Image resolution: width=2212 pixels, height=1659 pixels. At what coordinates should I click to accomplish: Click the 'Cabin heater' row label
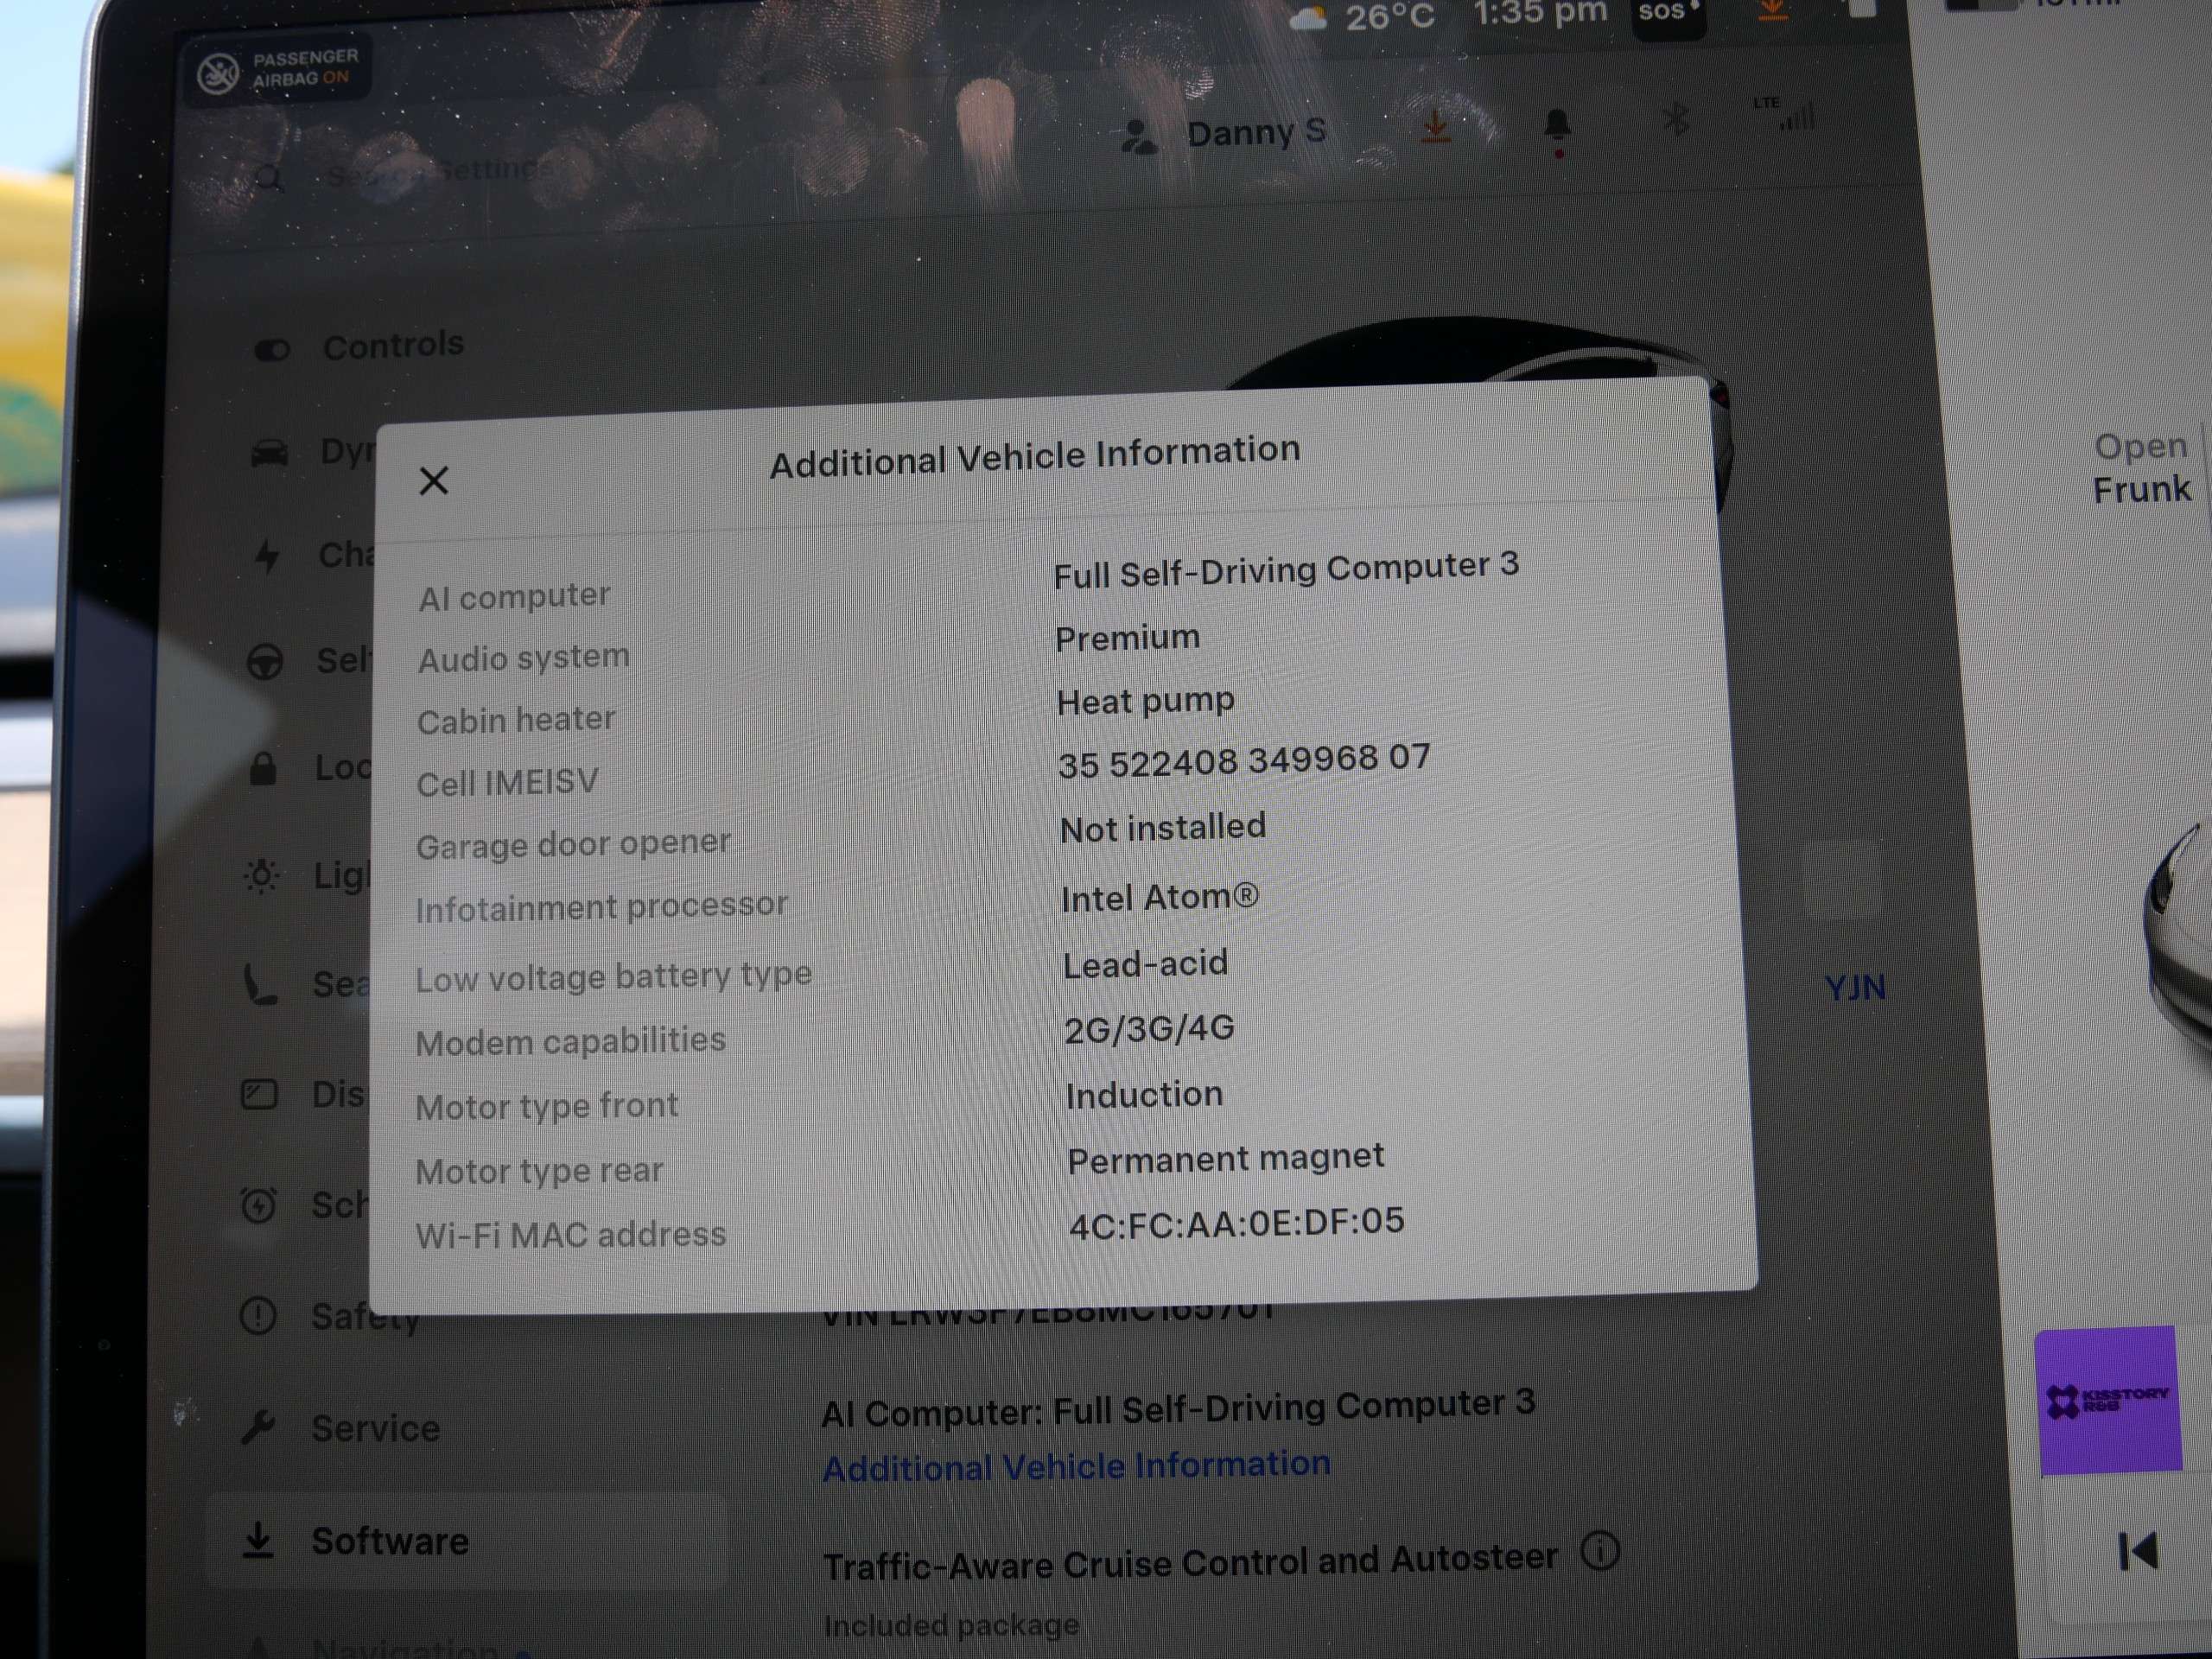point(516,720)
